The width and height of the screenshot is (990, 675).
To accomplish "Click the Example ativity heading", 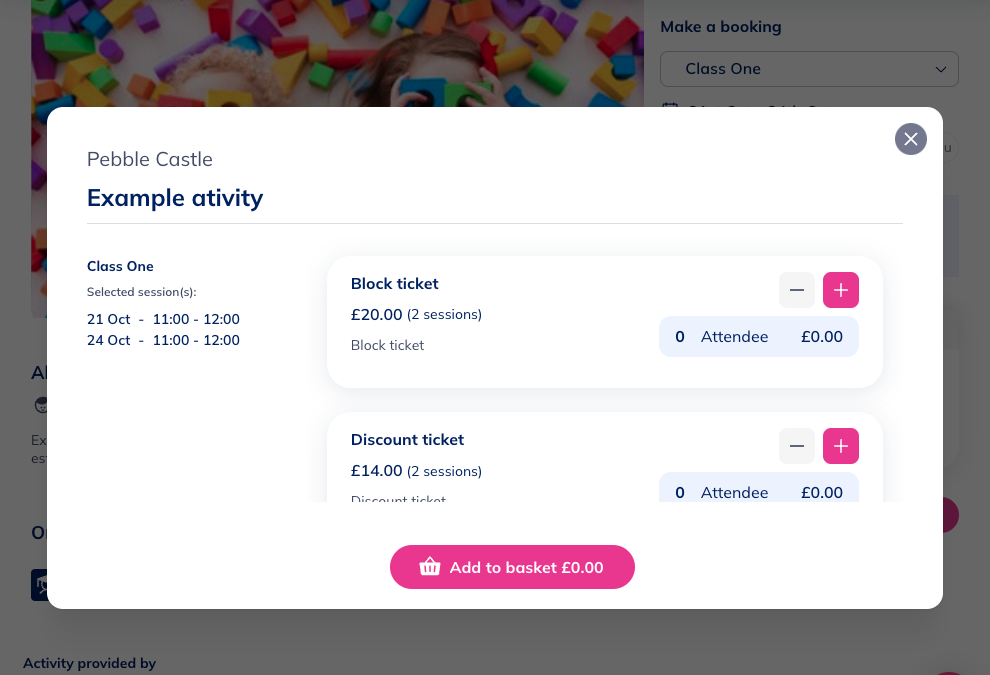I will click(175, 198).
